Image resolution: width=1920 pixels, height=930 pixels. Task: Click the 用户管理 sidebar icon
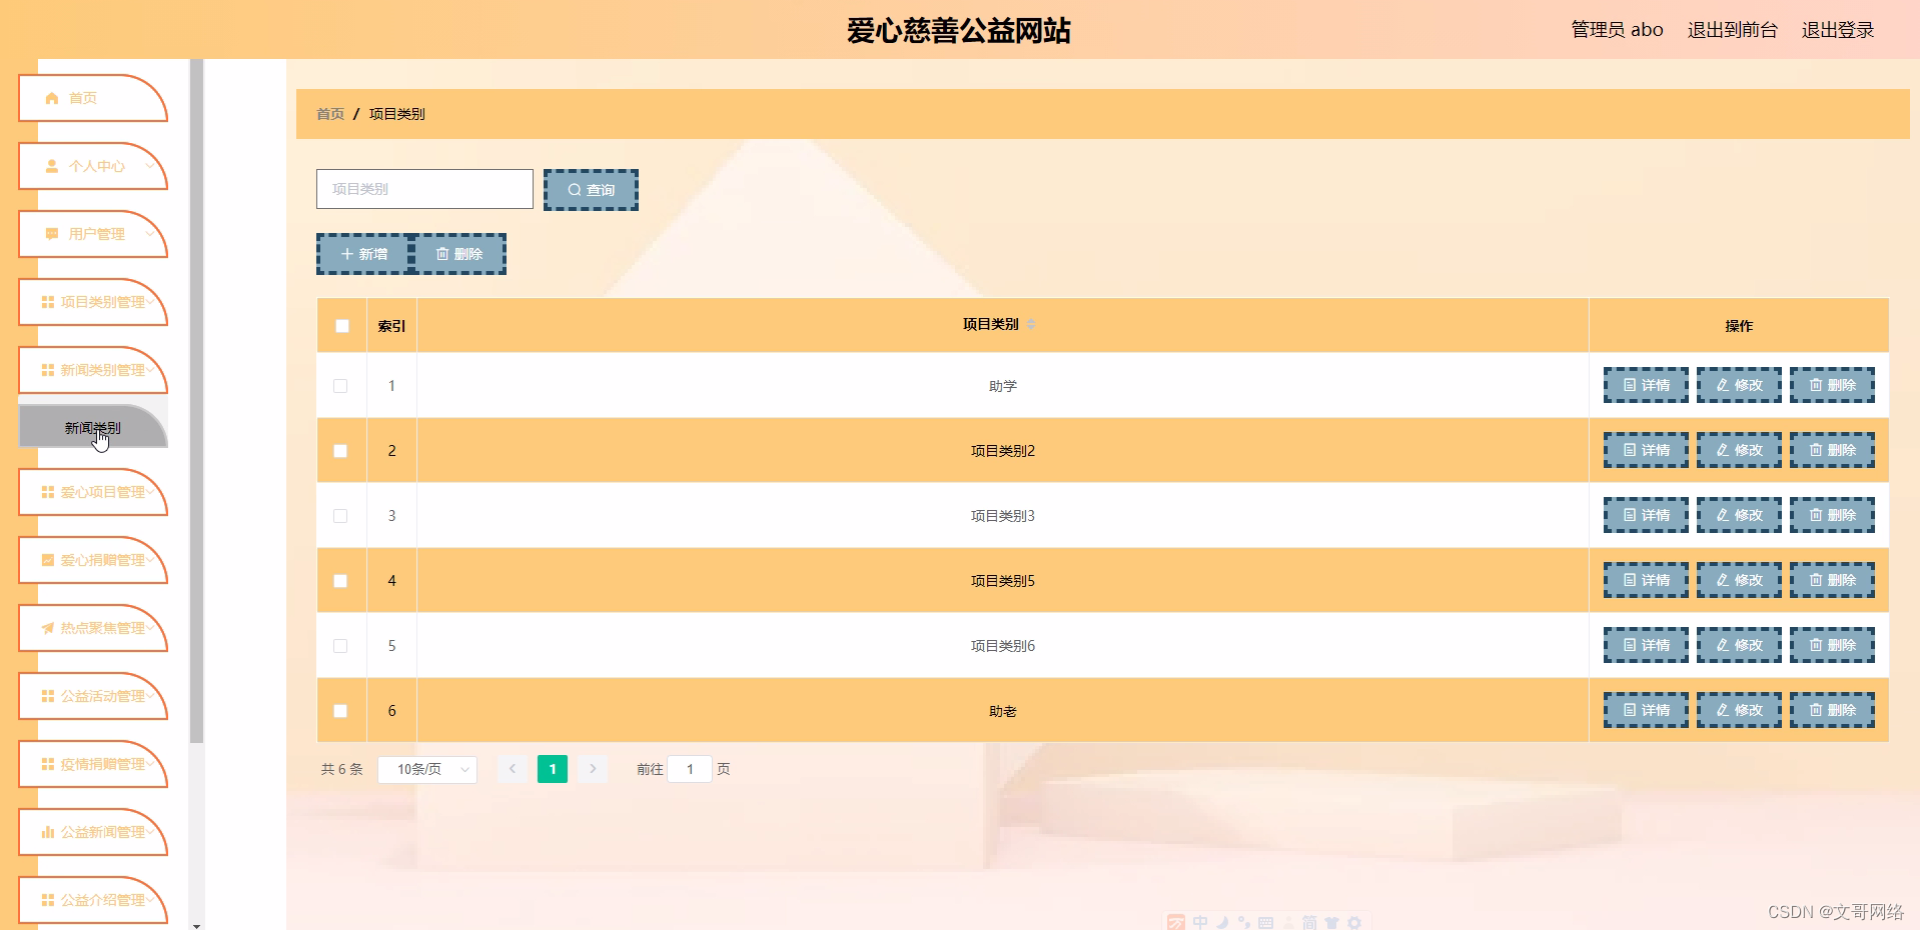click(x=51, y=234)
